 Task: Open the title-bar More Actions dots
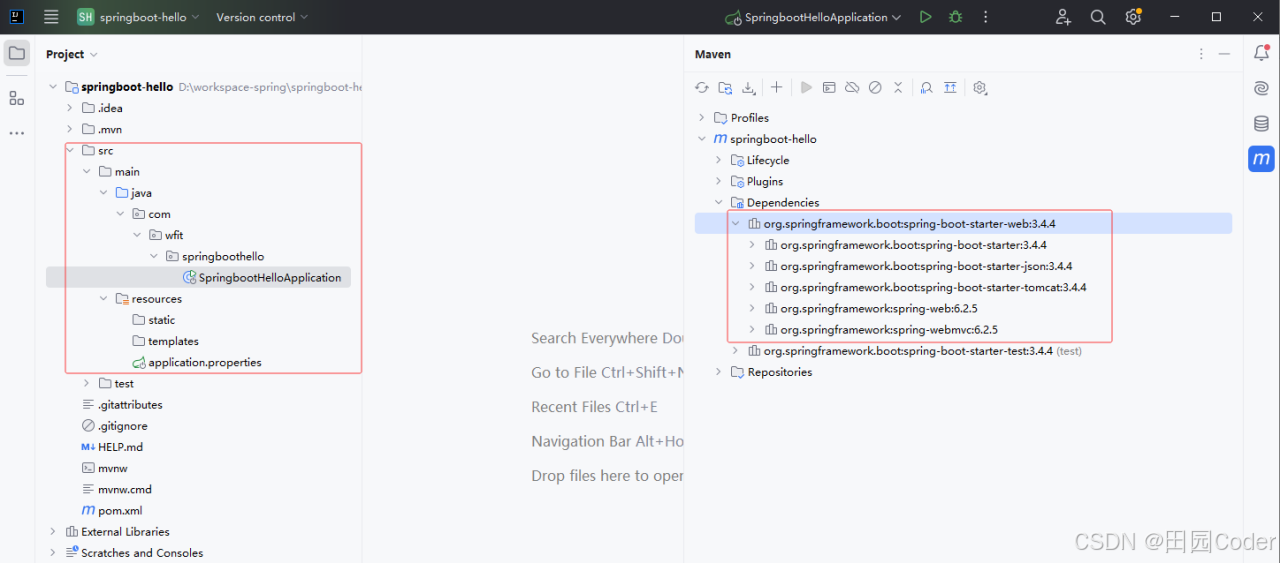pyautogui.click(x=986, y=17)
